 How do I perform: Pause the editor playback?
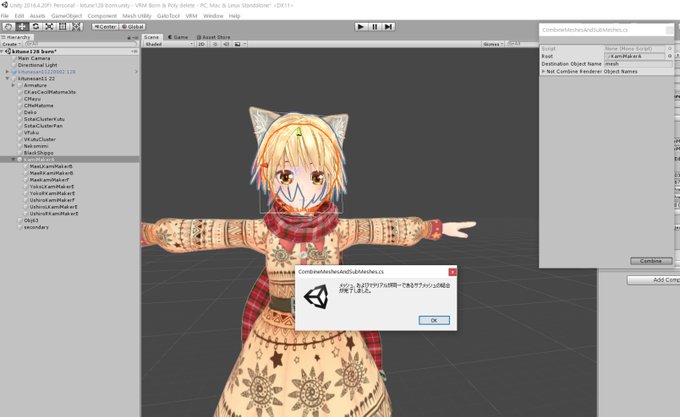(x=374, y=26)
